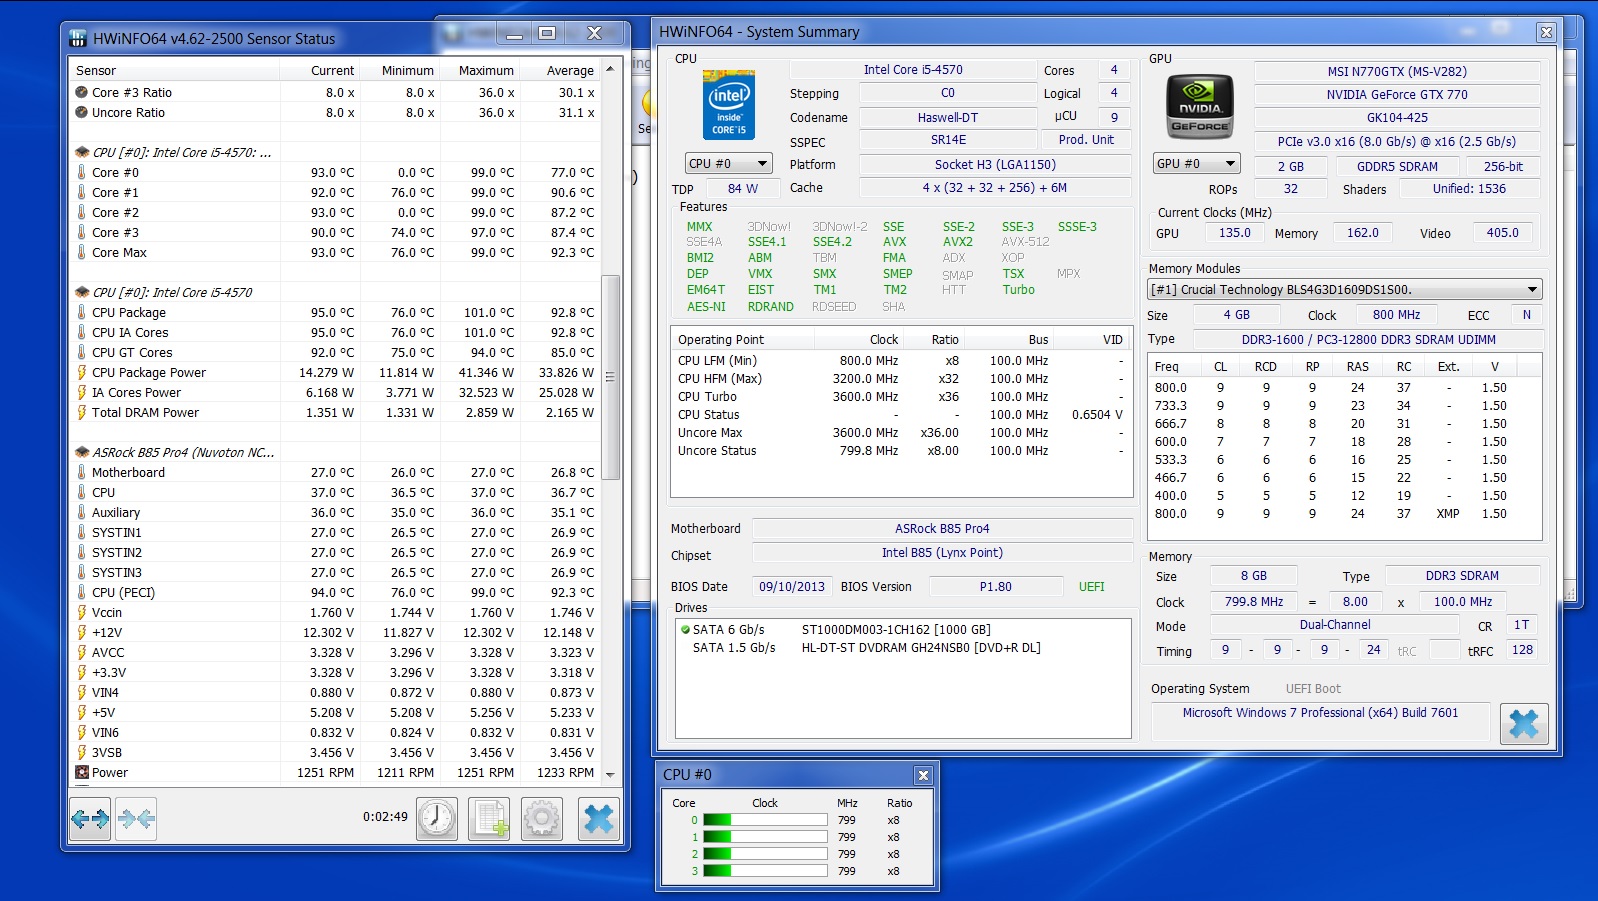The width and height of the screenshot is (1598, 901).
Task: Click the ASRock B85 Pro4 sensor group icon
Action: coord(82,452)
